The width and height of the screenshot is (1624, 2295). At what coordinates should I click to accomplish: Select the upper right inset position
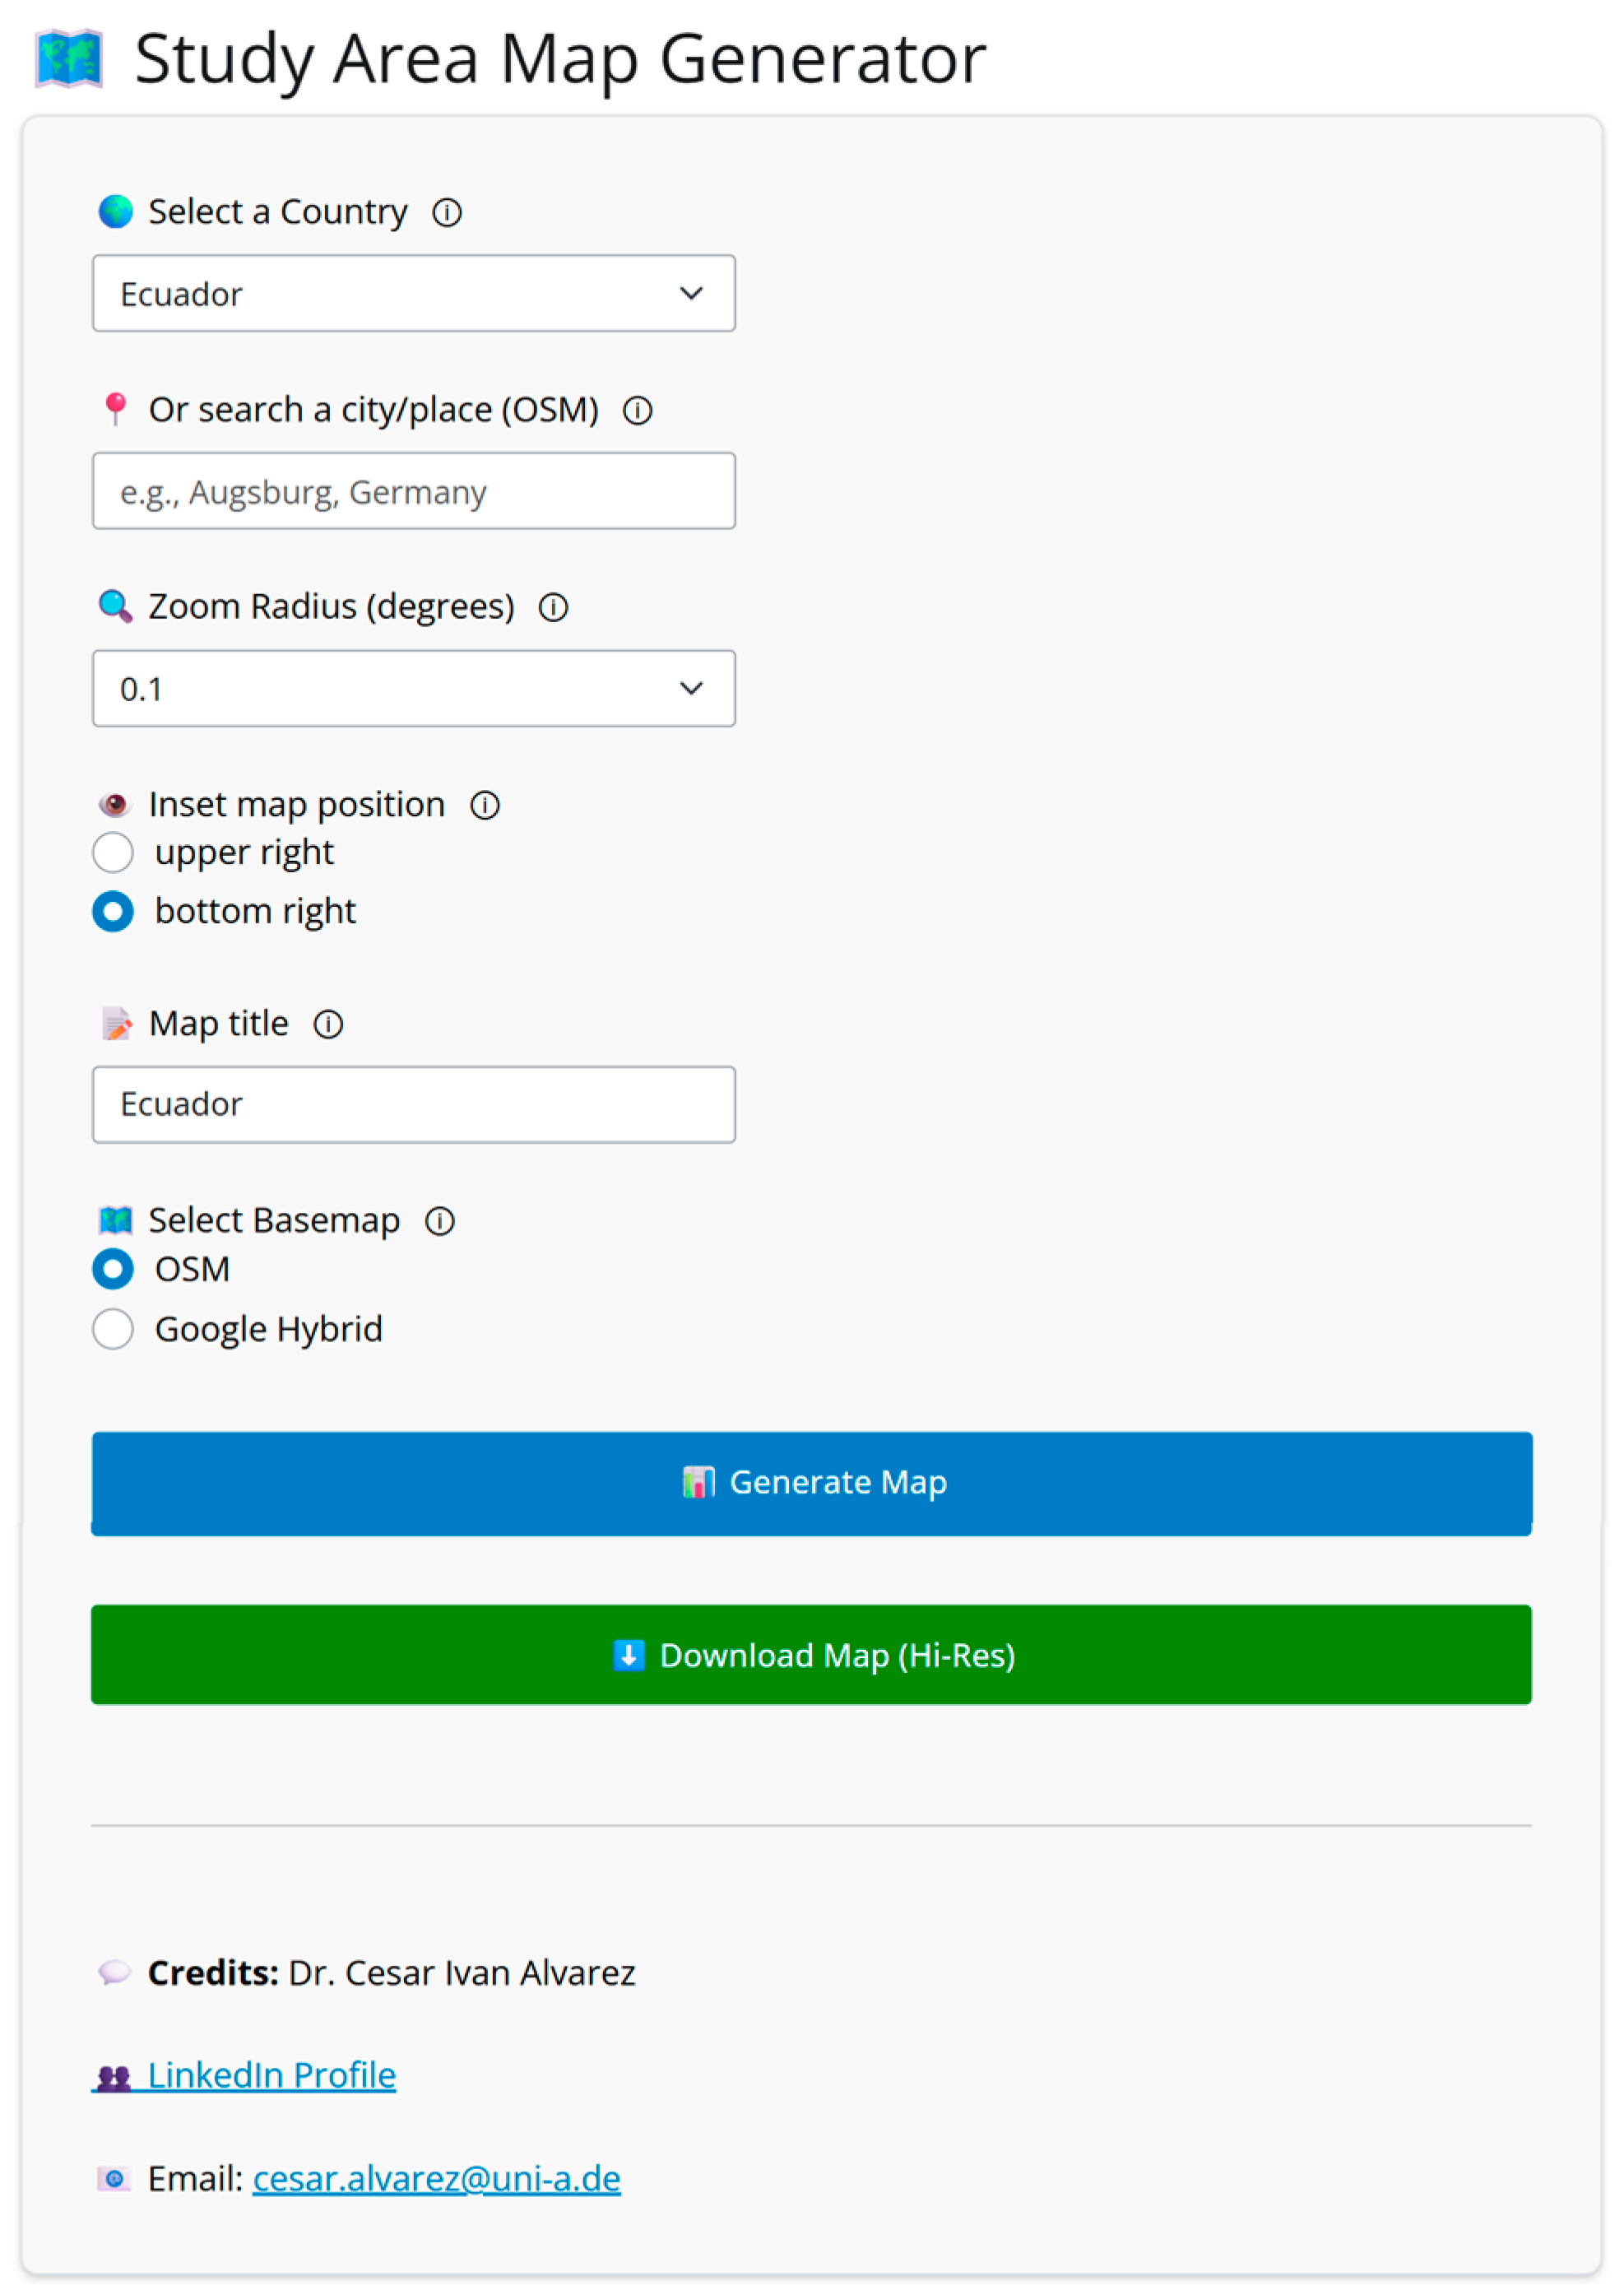click(113, 853)
